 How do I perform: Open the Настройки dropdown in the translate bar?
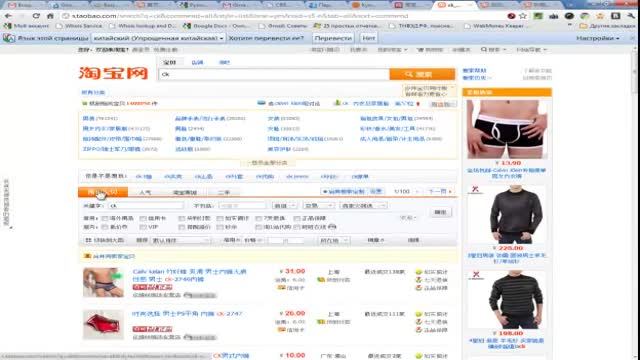click(598, 38)
